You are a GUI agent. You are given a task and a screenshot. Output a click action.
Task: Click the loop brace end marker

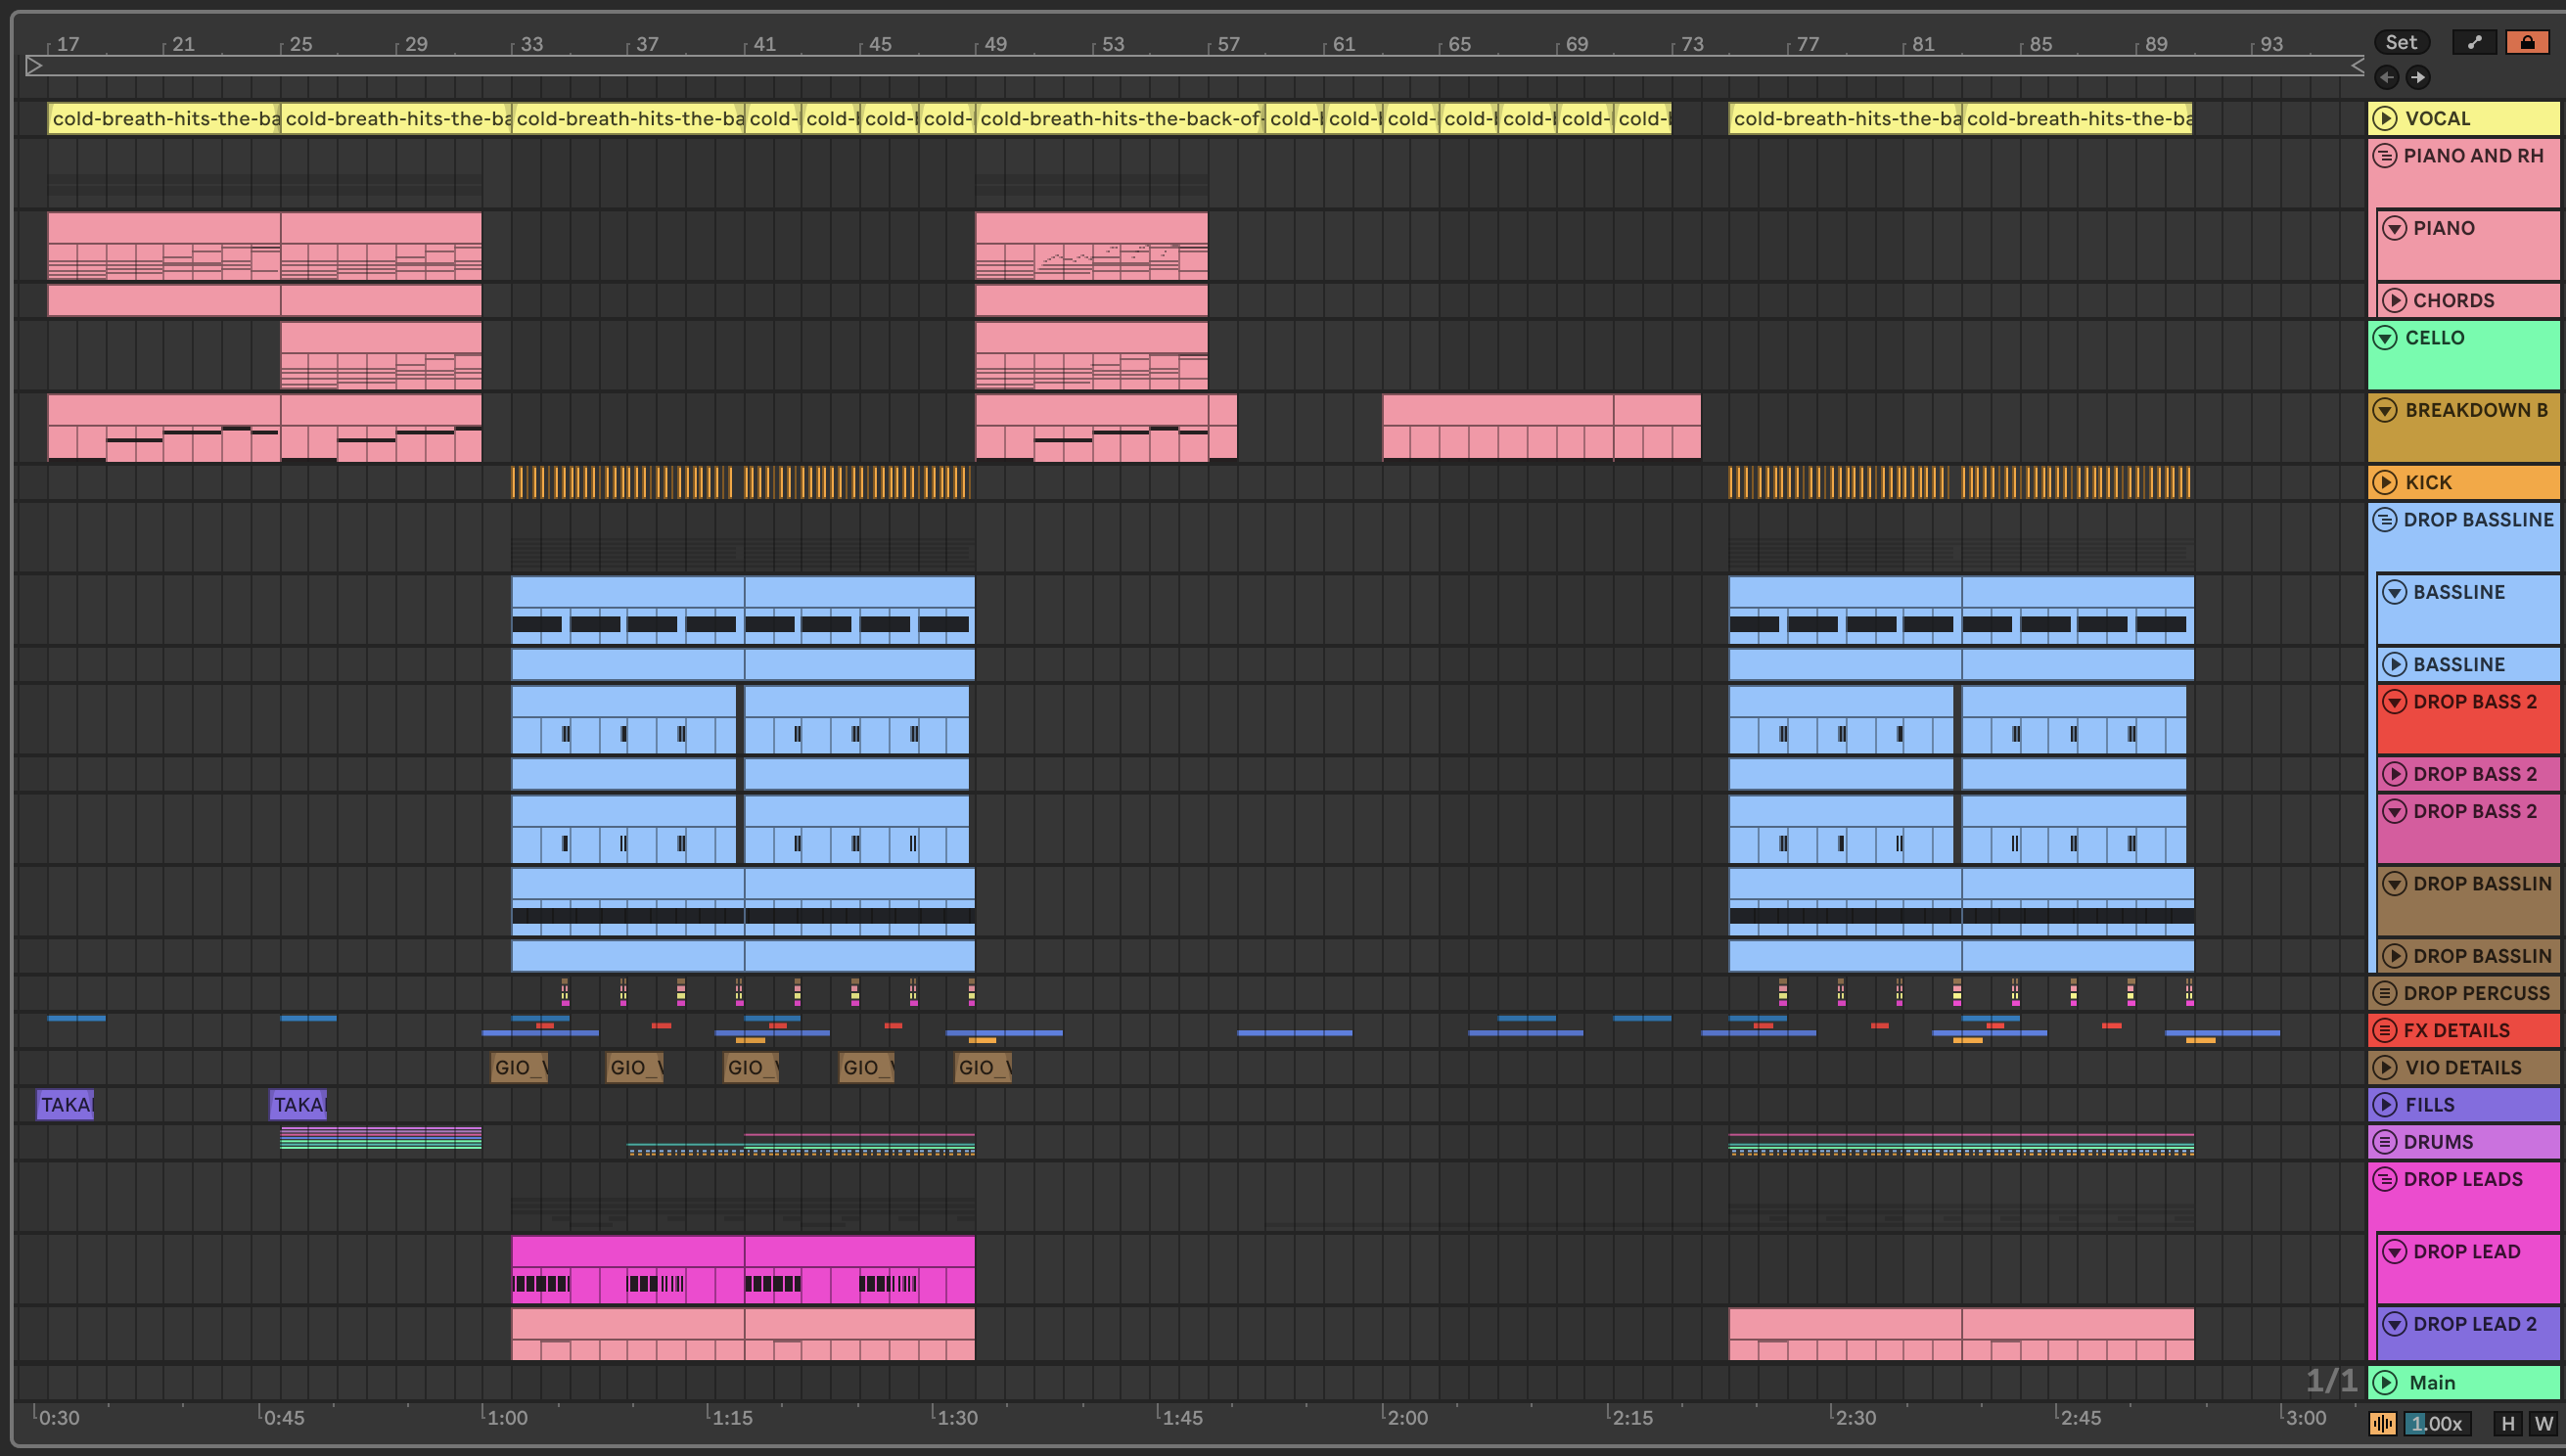point(2357,66)
